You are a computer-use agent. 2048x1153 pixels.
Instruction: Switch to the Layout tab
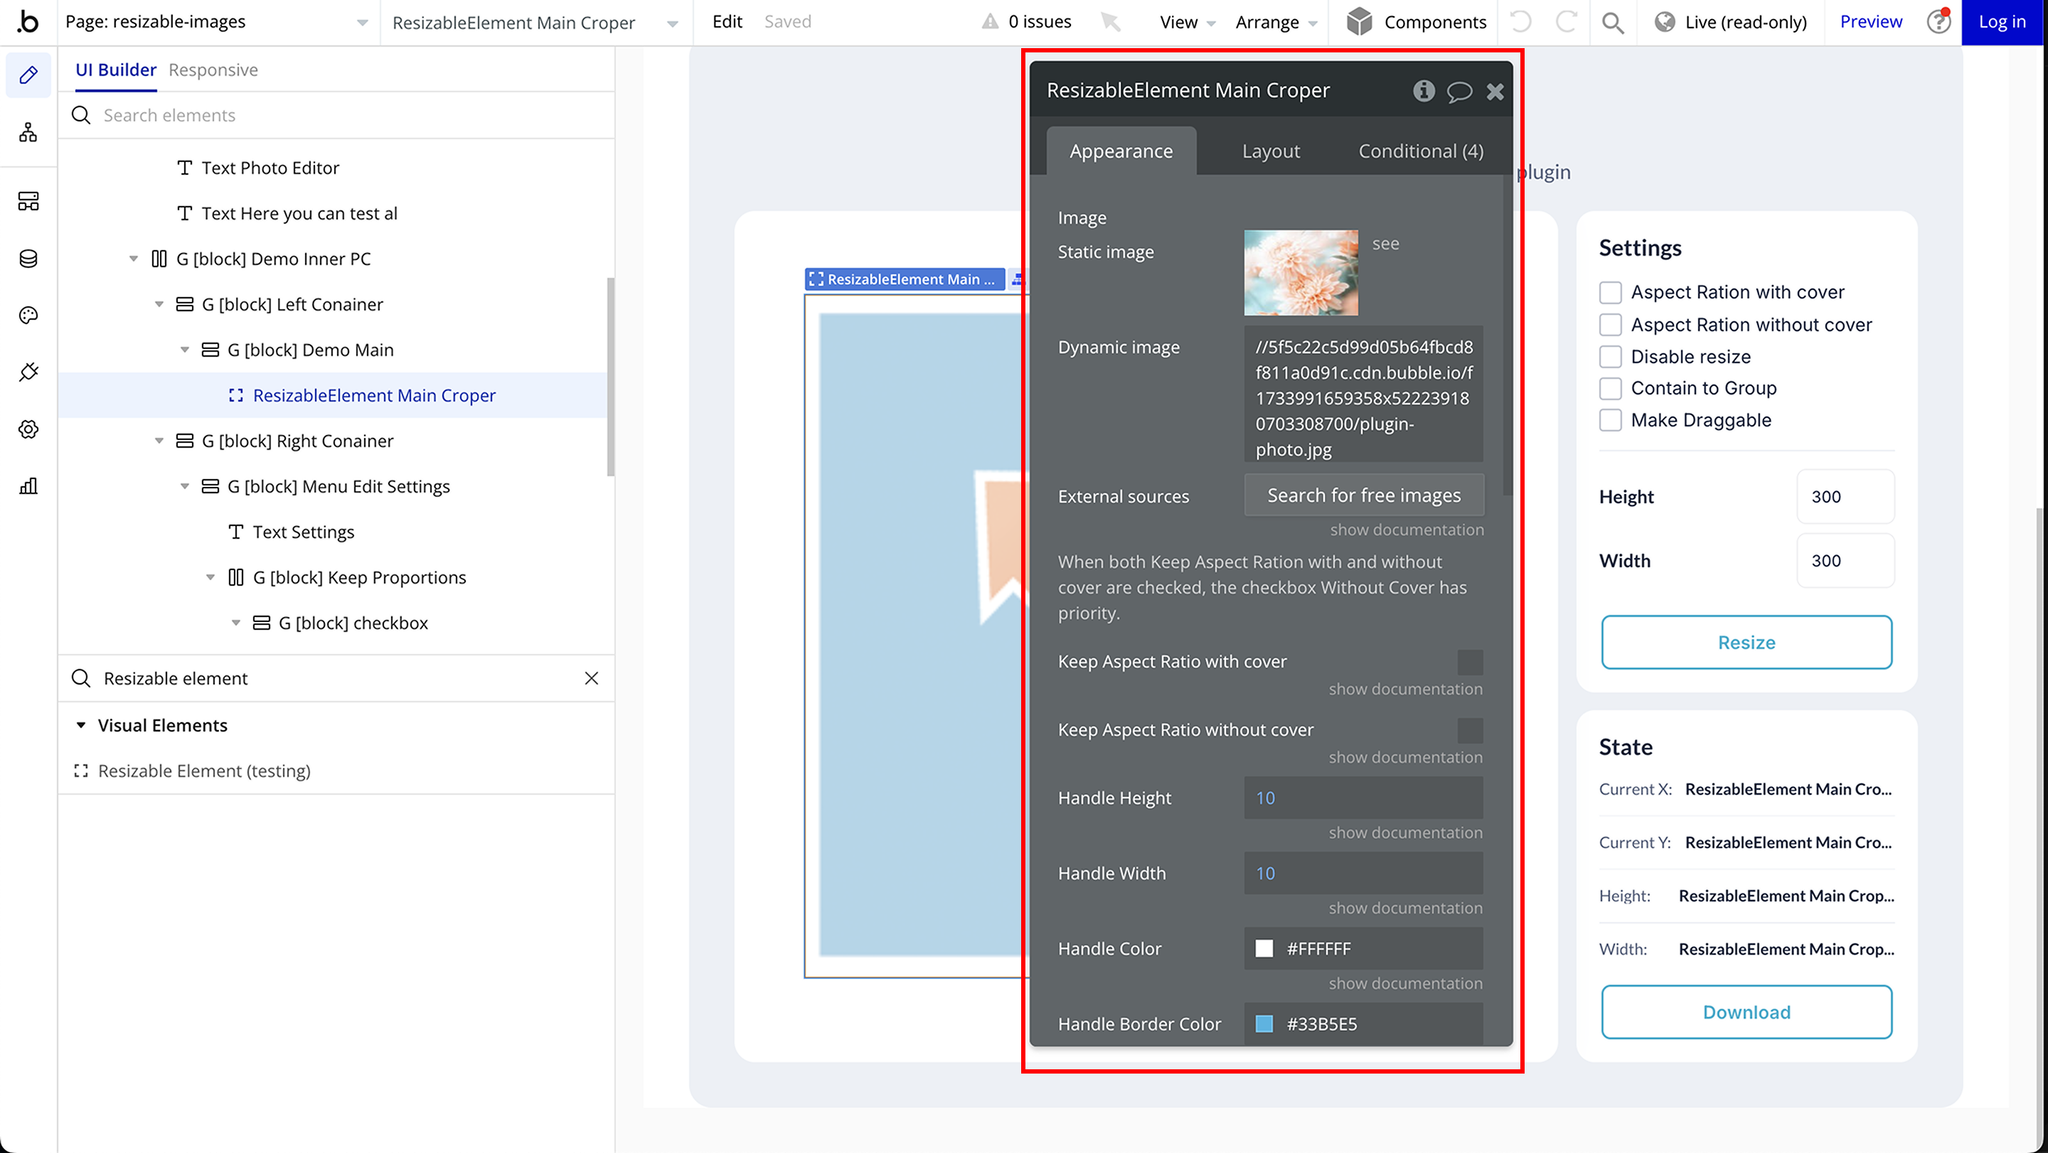pyautogui.click(x=1270, y=151)
